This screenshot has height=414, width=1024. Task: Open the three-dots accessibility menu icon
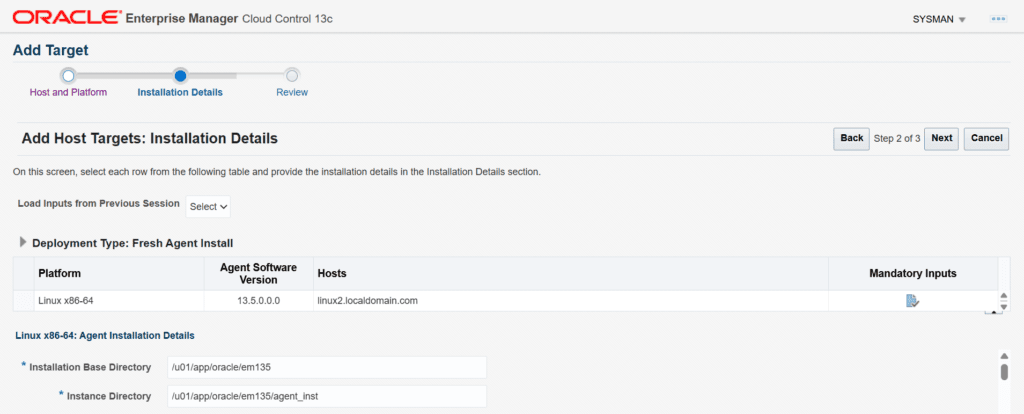pyautogui.click(x=998, y=19)
